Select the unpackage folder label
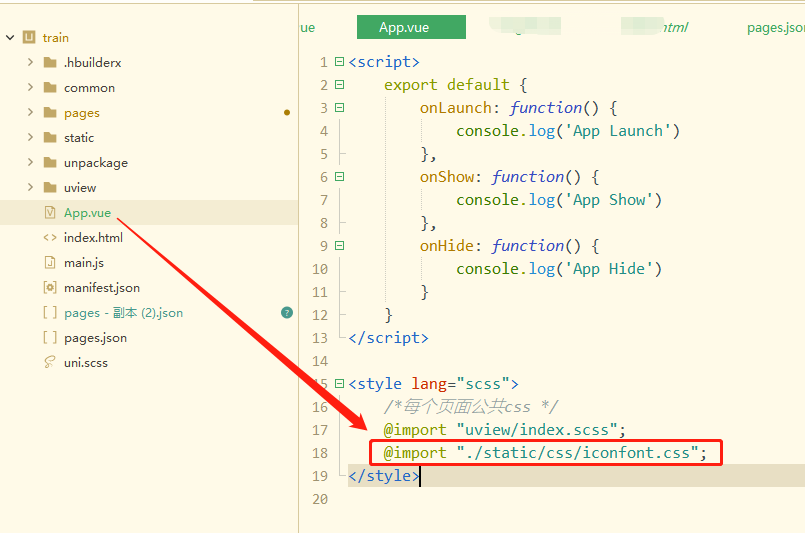Image resolution: width=805 pixels, height=533 pixels. coord(96,163)
